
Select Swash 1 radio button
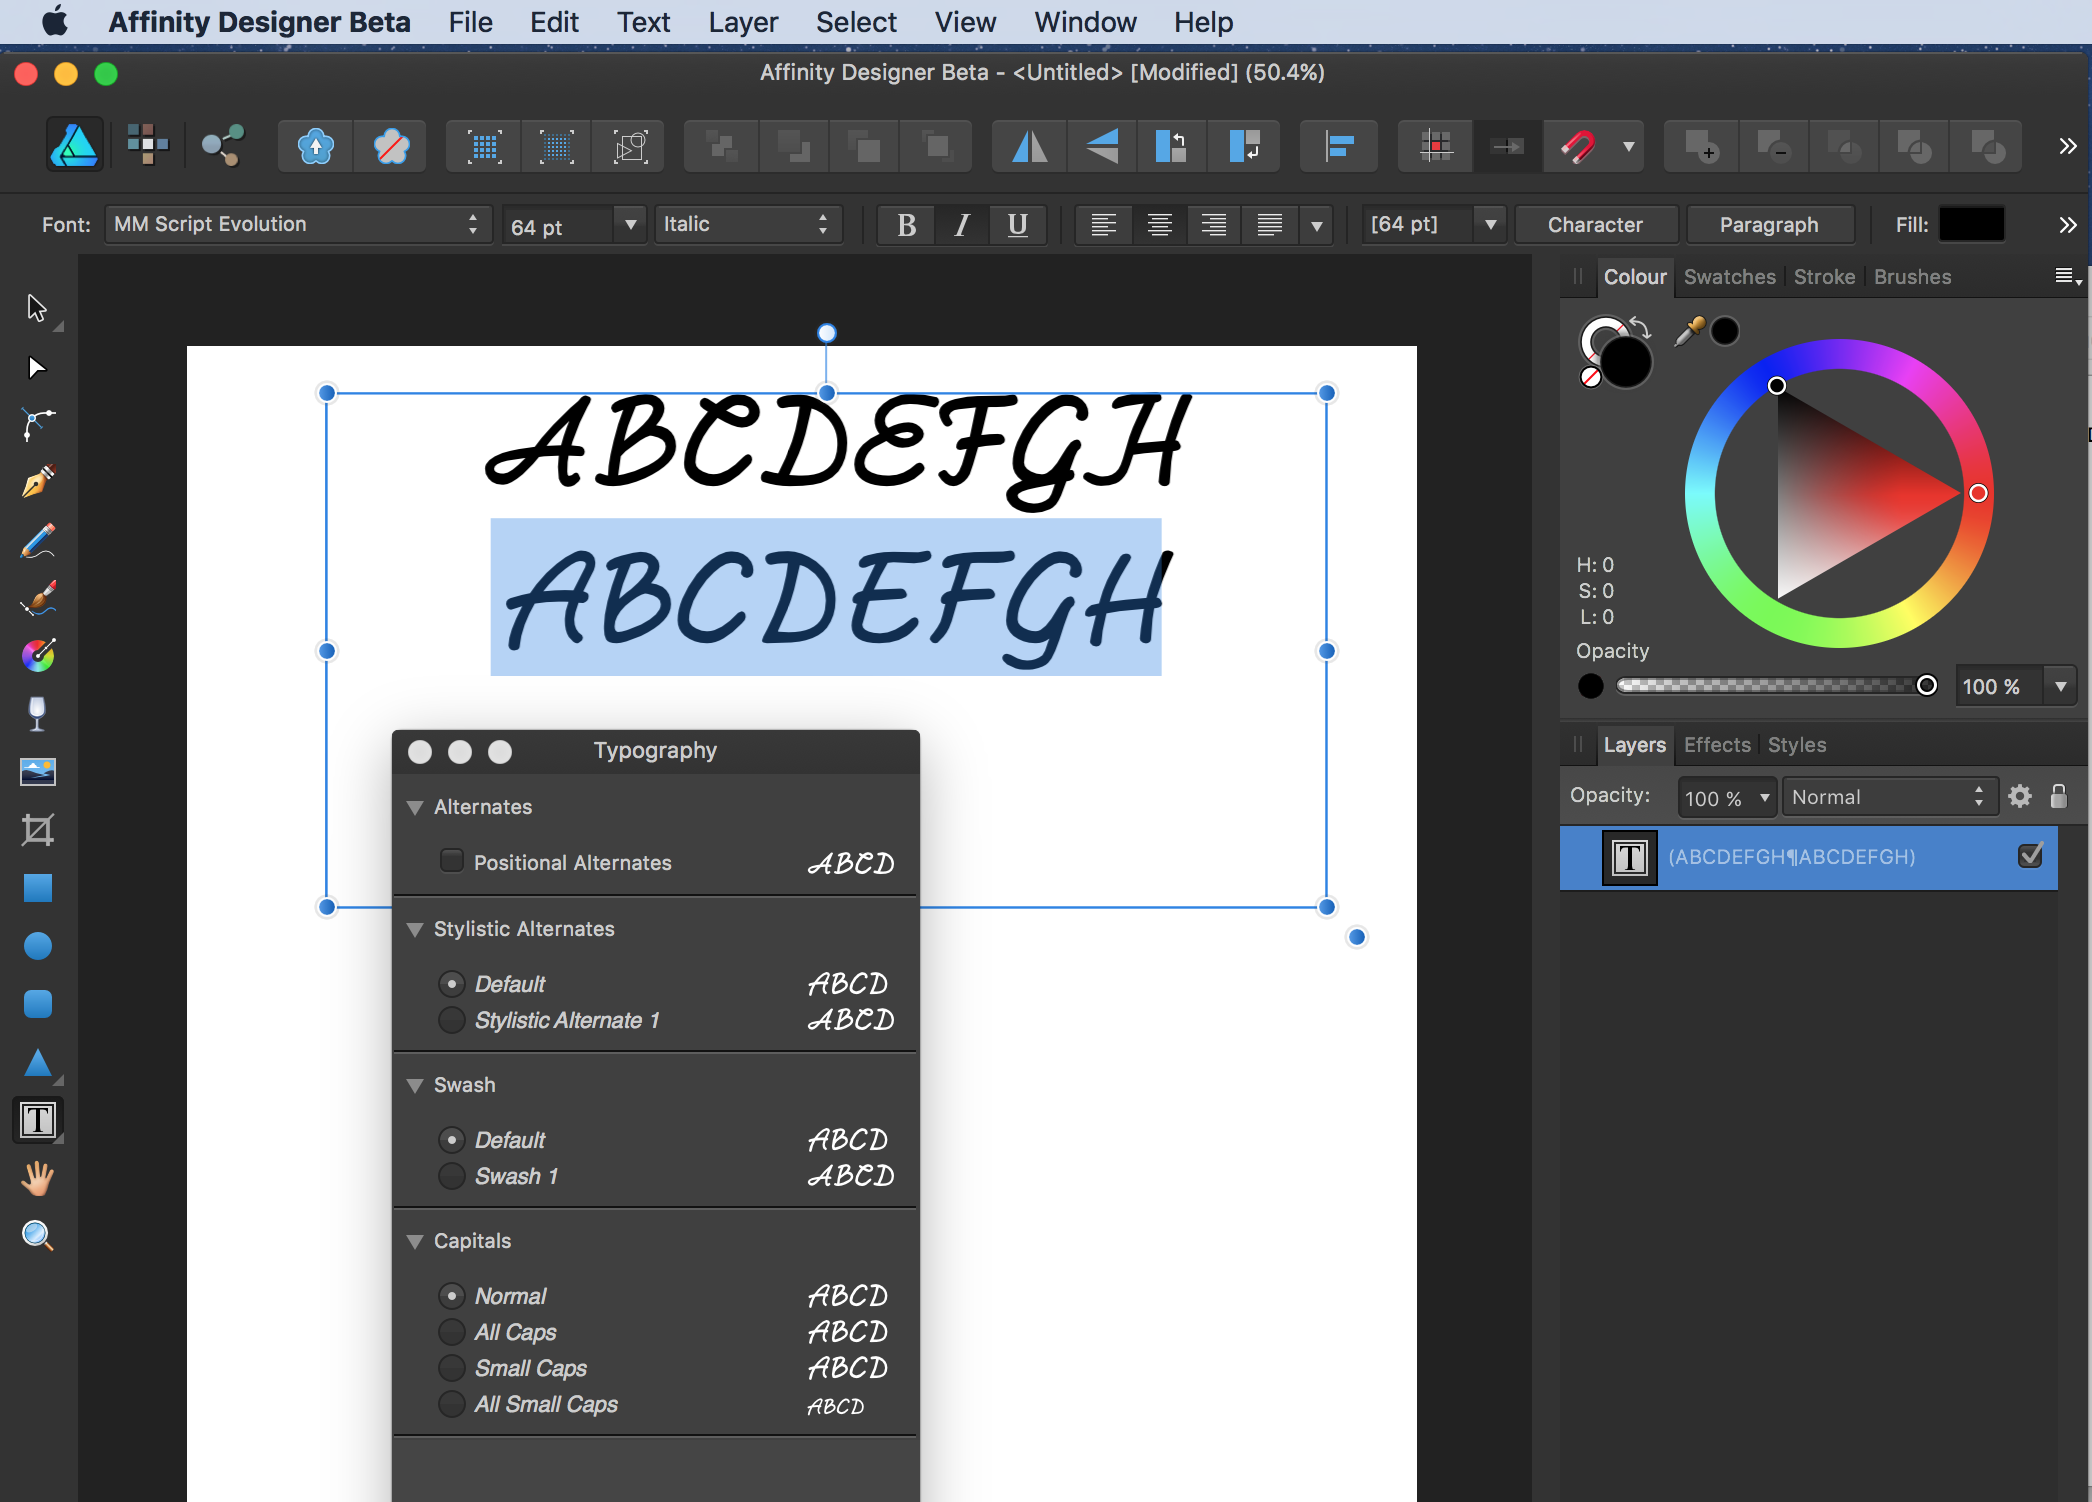click(x=452, y=1176)
